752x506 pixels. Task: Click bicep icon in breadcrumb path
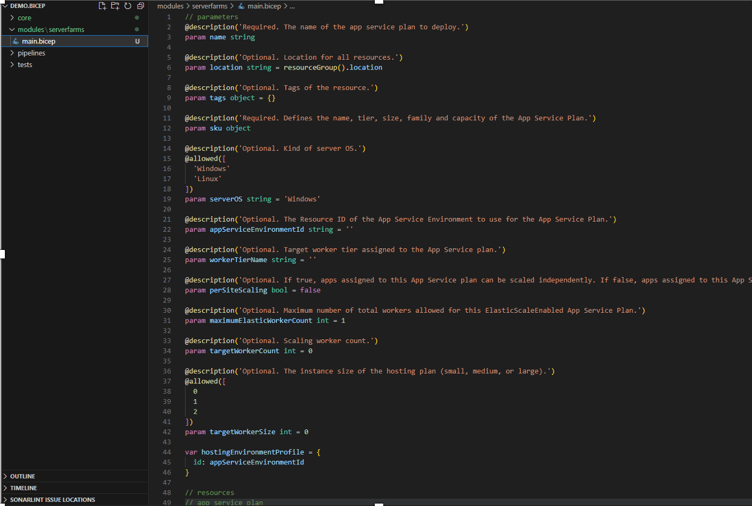(x=241, y=6)
